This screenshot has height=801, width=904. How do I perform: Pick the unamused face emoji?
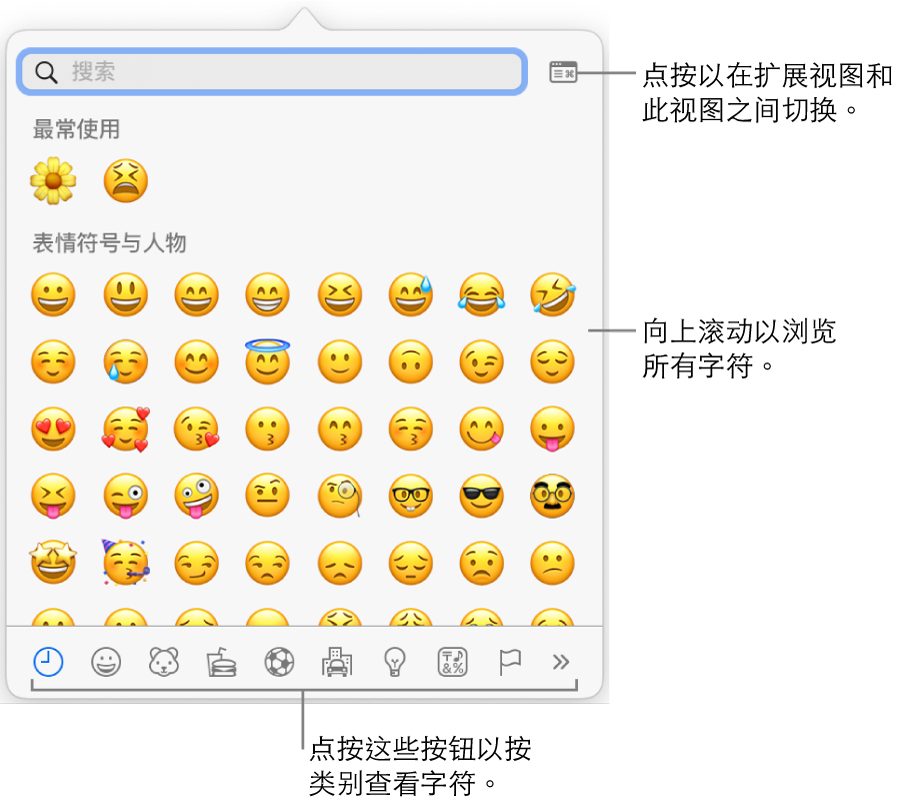(x=268, y=562)
